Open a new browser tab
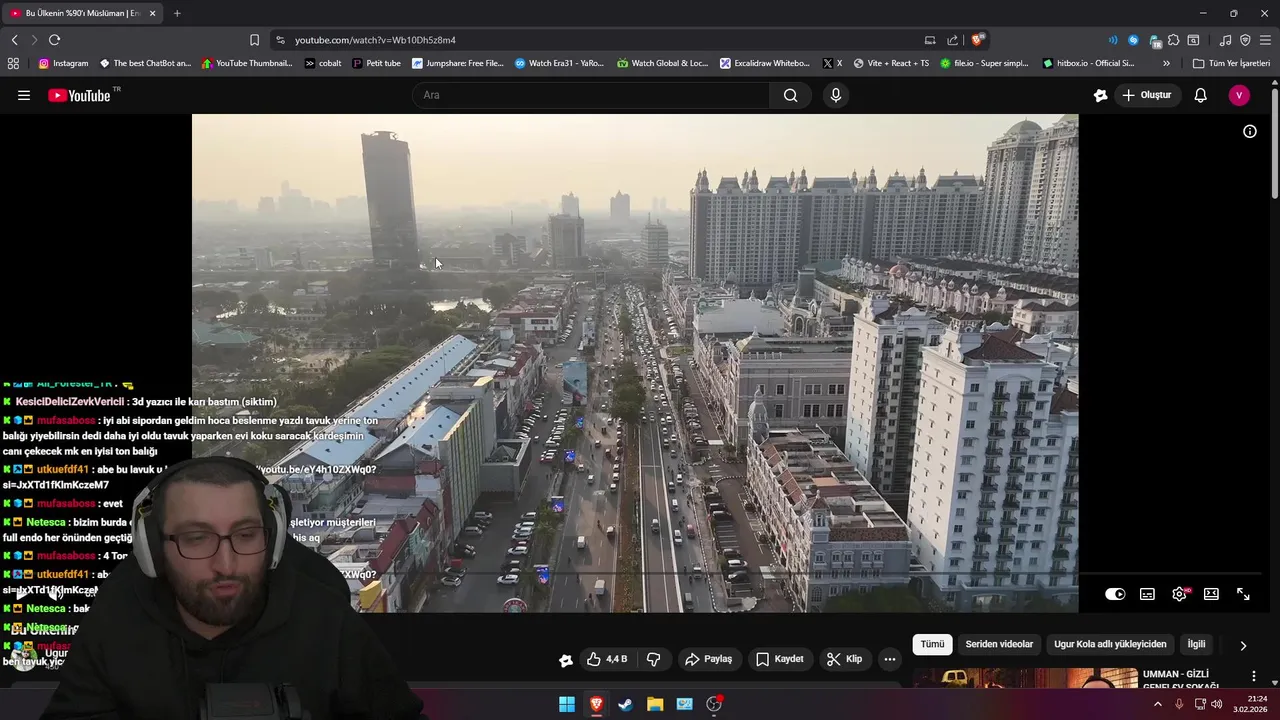The width and height of the screenshot is (1280, 720). 177,13
